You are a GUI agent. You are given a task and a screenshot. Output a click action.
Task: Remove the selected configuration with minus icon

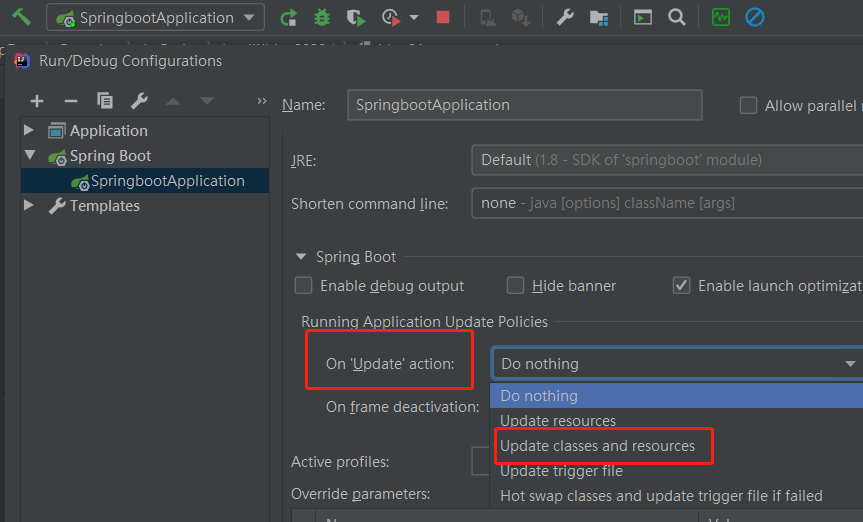pos(71,101)
